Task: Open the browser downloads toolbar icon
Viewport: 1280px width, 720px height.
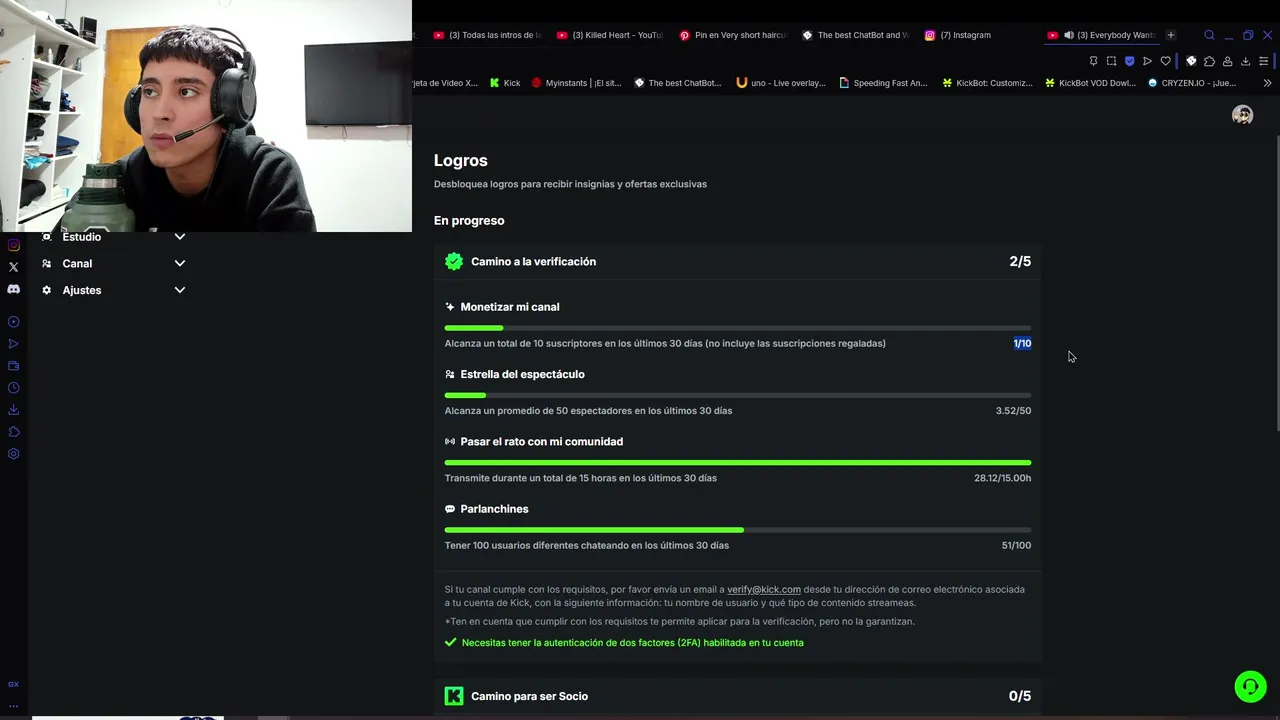Action: (1245, 61)
